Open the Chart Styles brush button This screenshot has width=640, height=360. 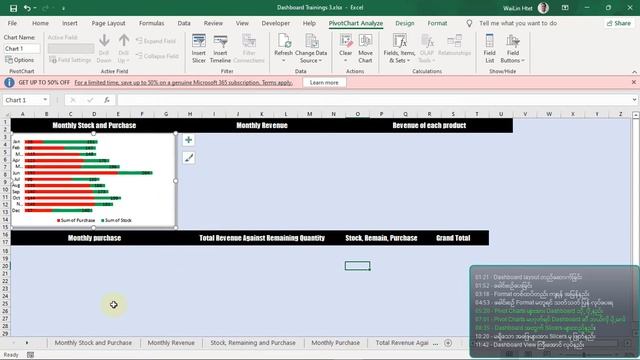(189, 158)
